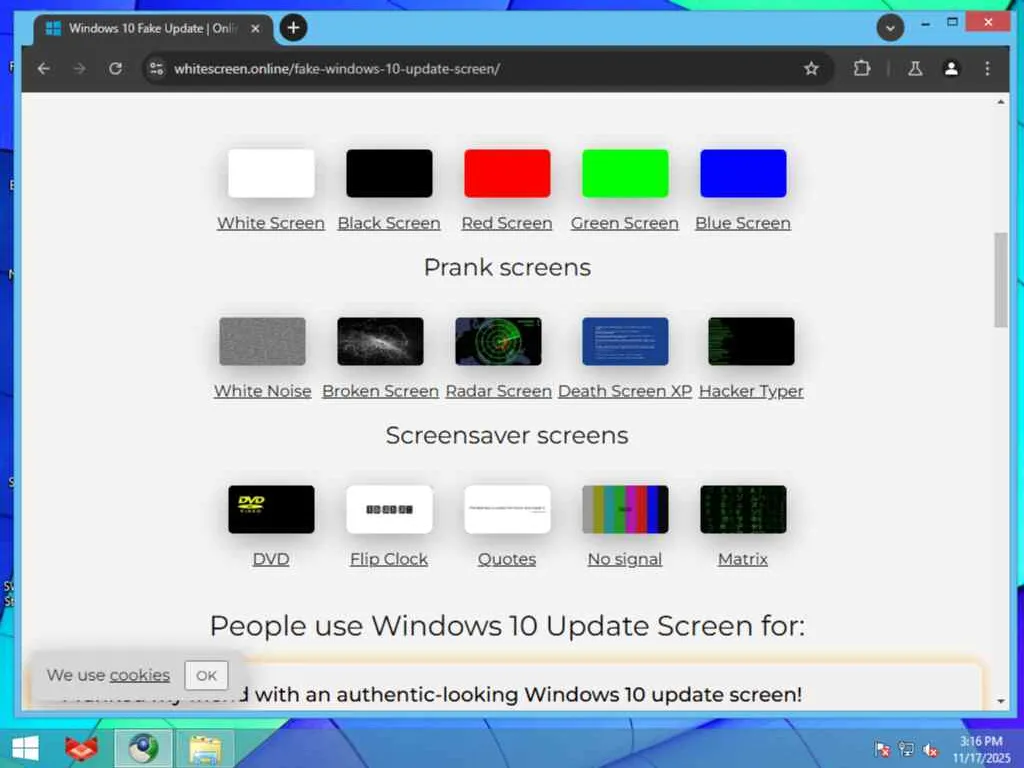Close the Windows 10 Fake Update tab
This screenshot has width=1024, height=768.
click(255, 29)
